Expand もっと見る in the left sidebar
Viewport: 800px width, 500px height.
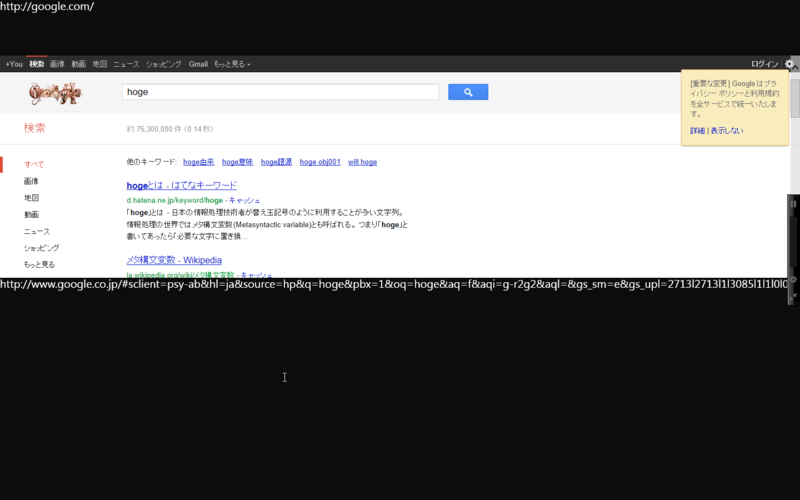pyautogui.click(x=39, y=264)
